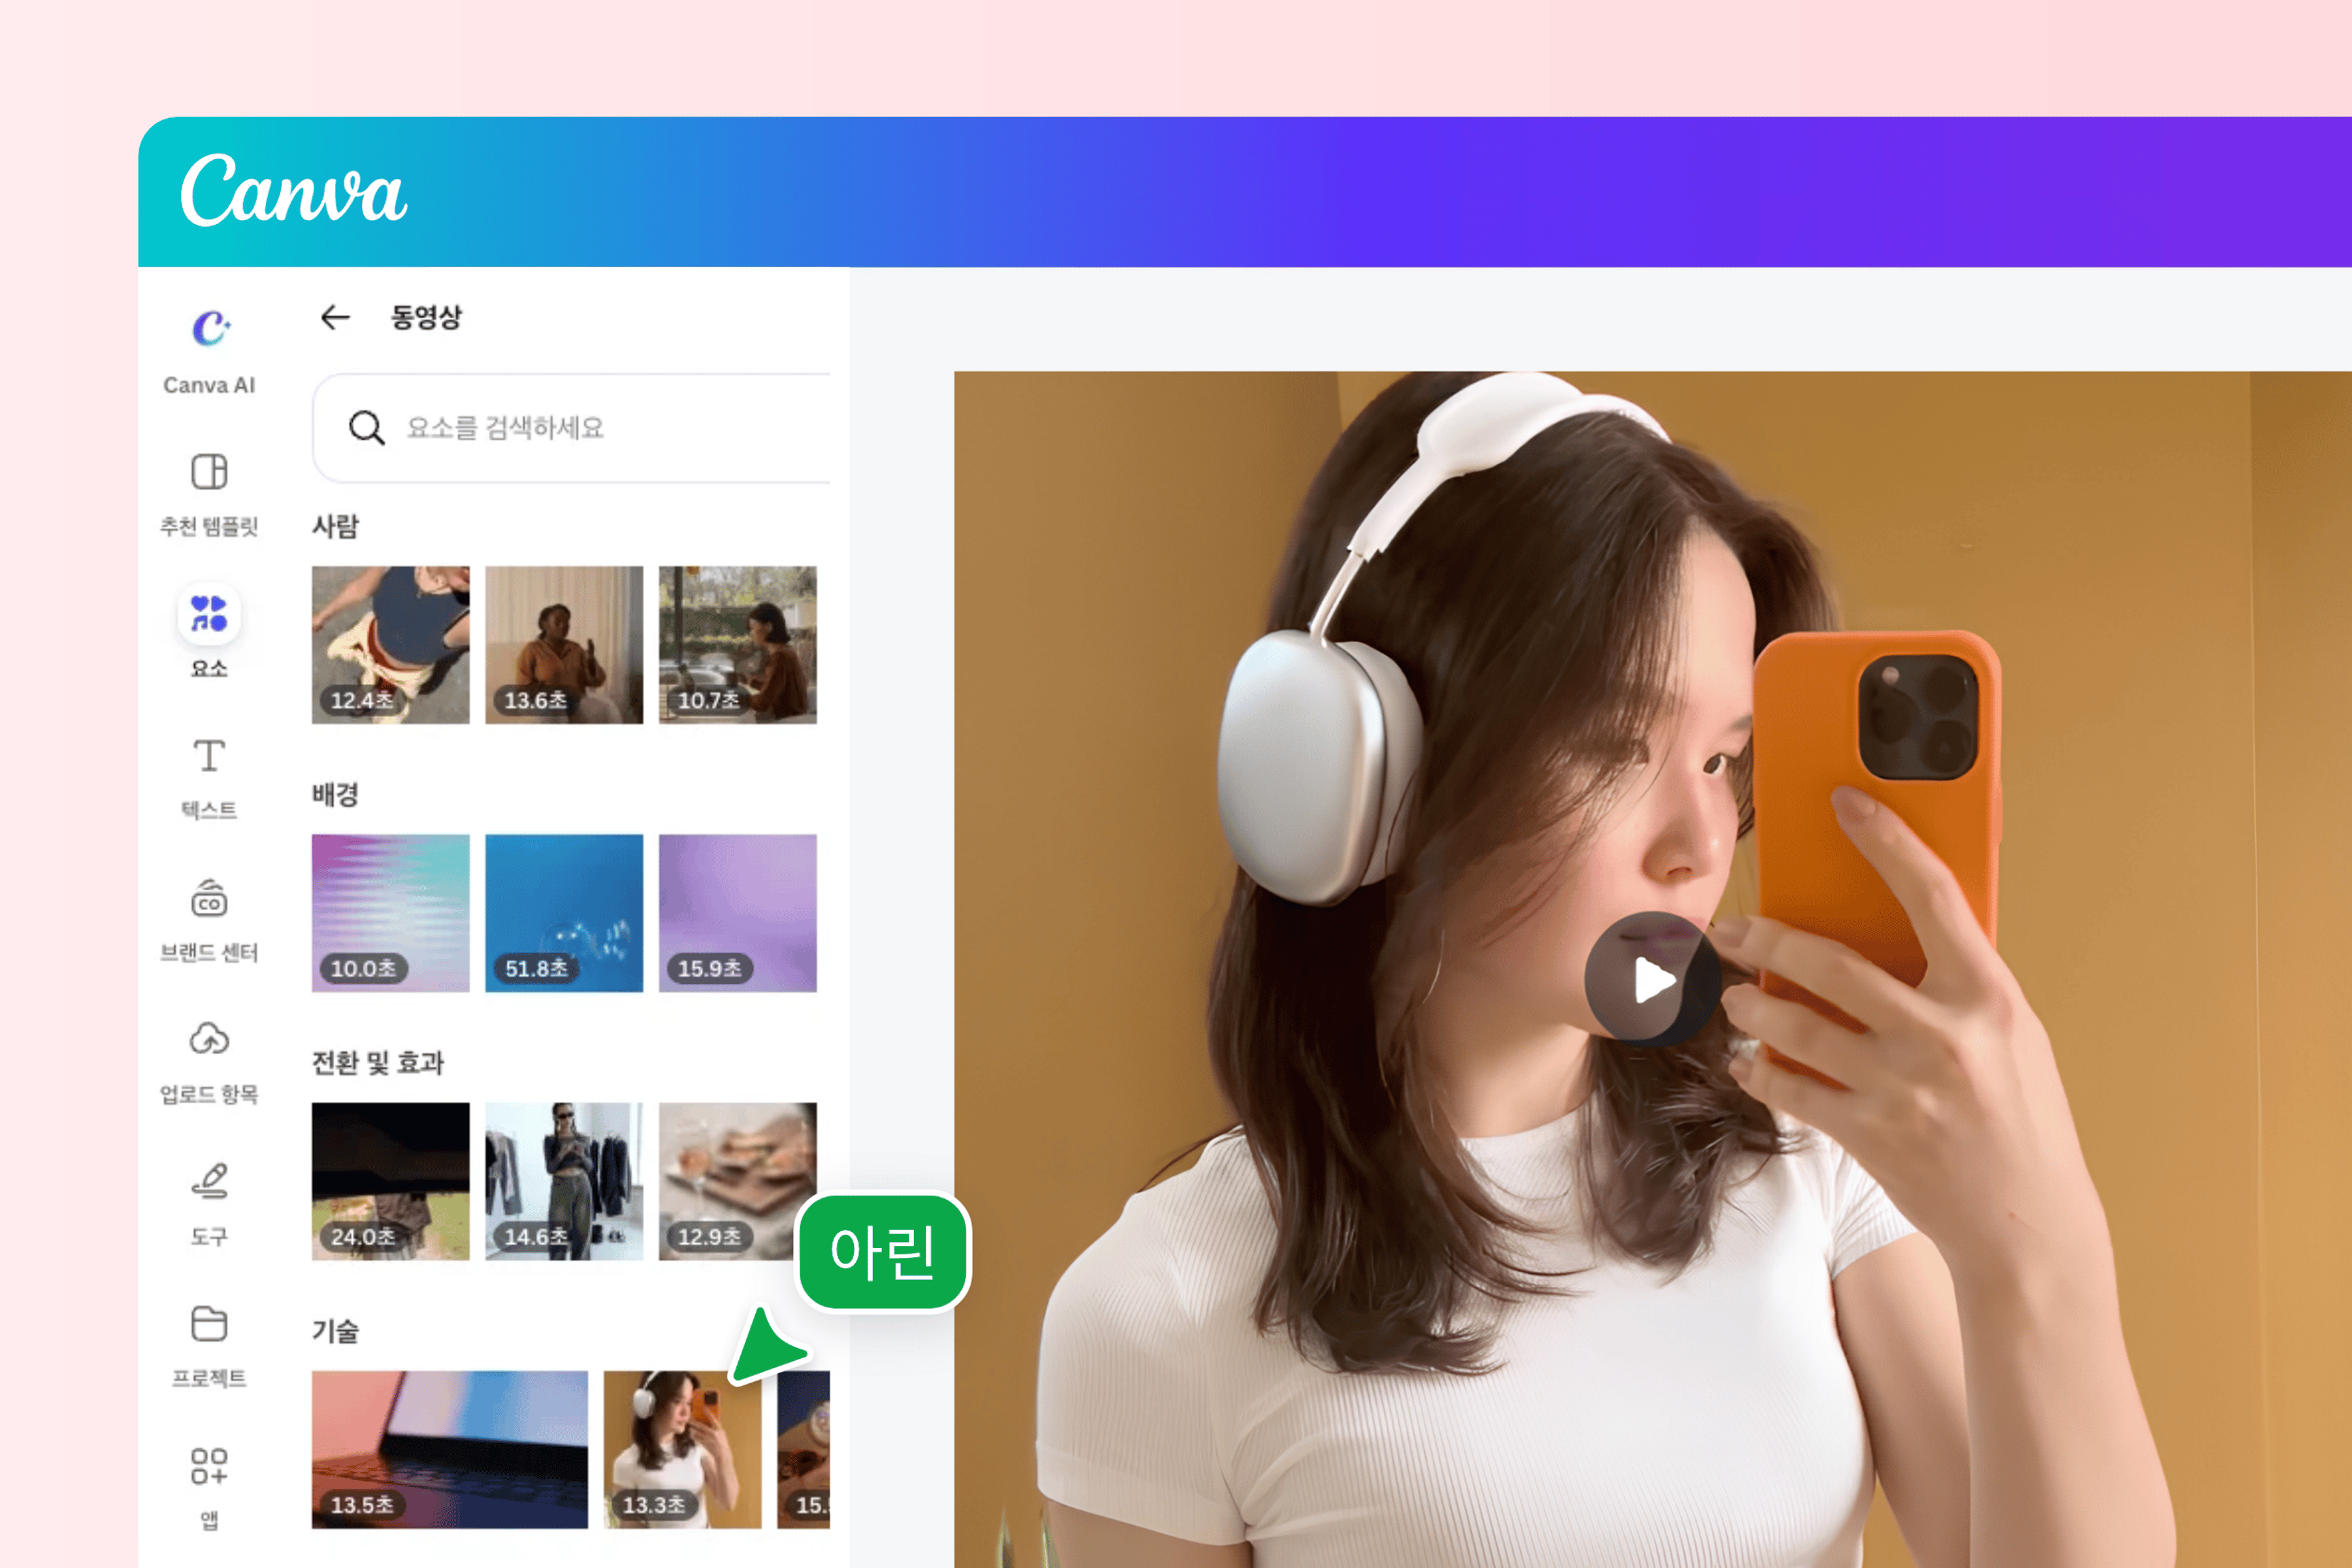The height and width of the screenshot is (1568, 2352).
Task: Click the magnifier search icon
Action: click(366, 428)
